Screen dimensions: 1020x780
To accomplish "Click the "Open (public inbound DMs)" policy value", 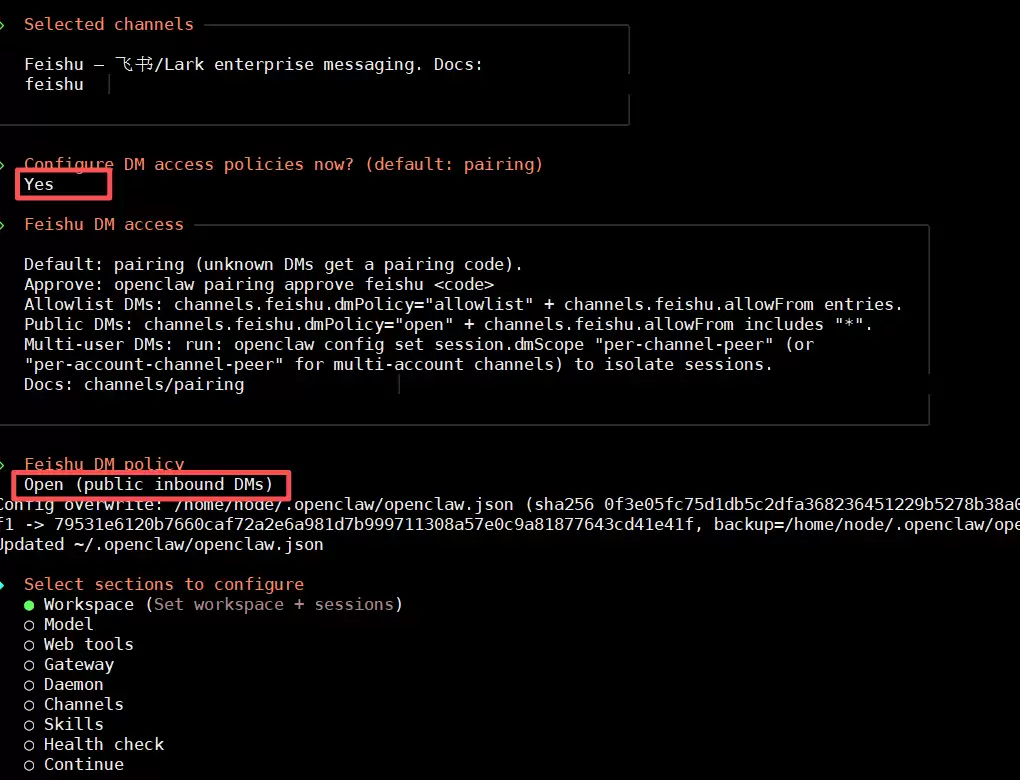I will click(x=148, y=485).
